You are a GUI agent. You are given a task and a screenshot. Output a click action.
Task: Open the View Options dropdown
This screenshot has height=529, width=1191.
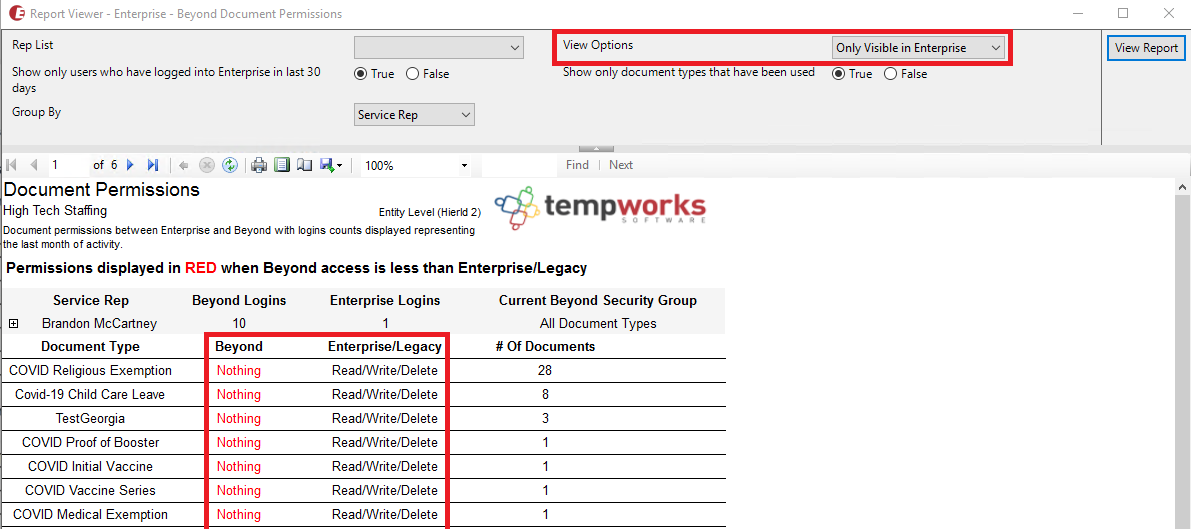pos(918,48)
